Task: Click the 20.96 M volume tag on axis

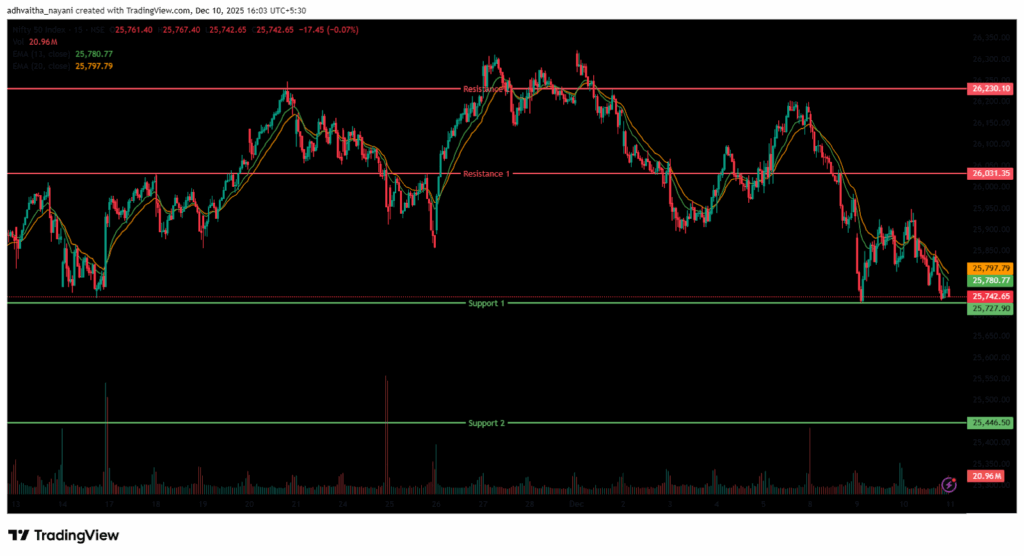Action: [991, 478]
